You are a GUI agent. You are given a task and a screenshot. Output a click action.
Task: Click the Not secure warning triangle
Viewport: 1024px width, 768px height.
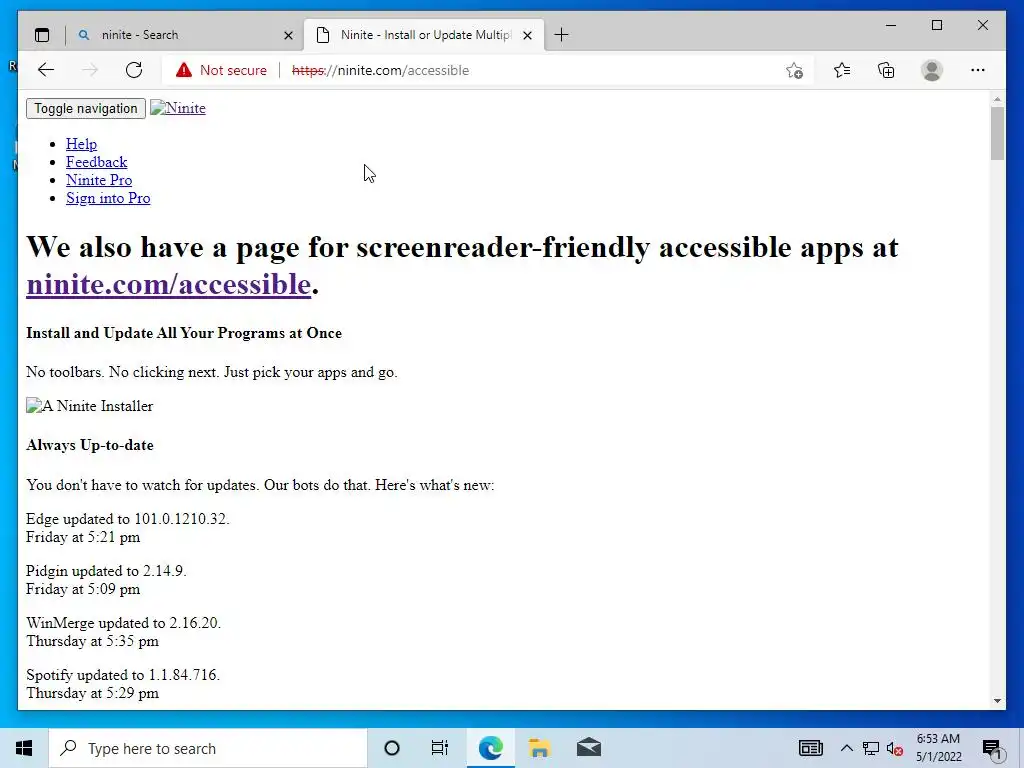(x=184, y=70)
